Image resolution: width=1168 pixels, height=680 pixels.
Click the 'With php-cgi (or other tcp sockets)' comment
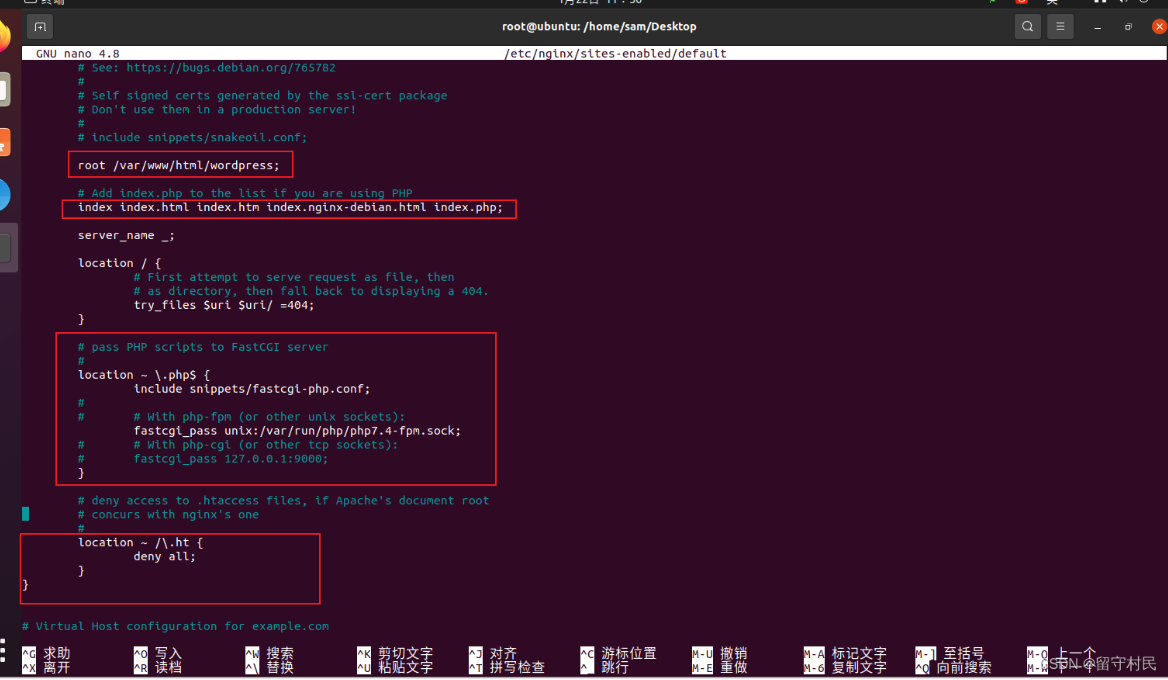point(266,445)
